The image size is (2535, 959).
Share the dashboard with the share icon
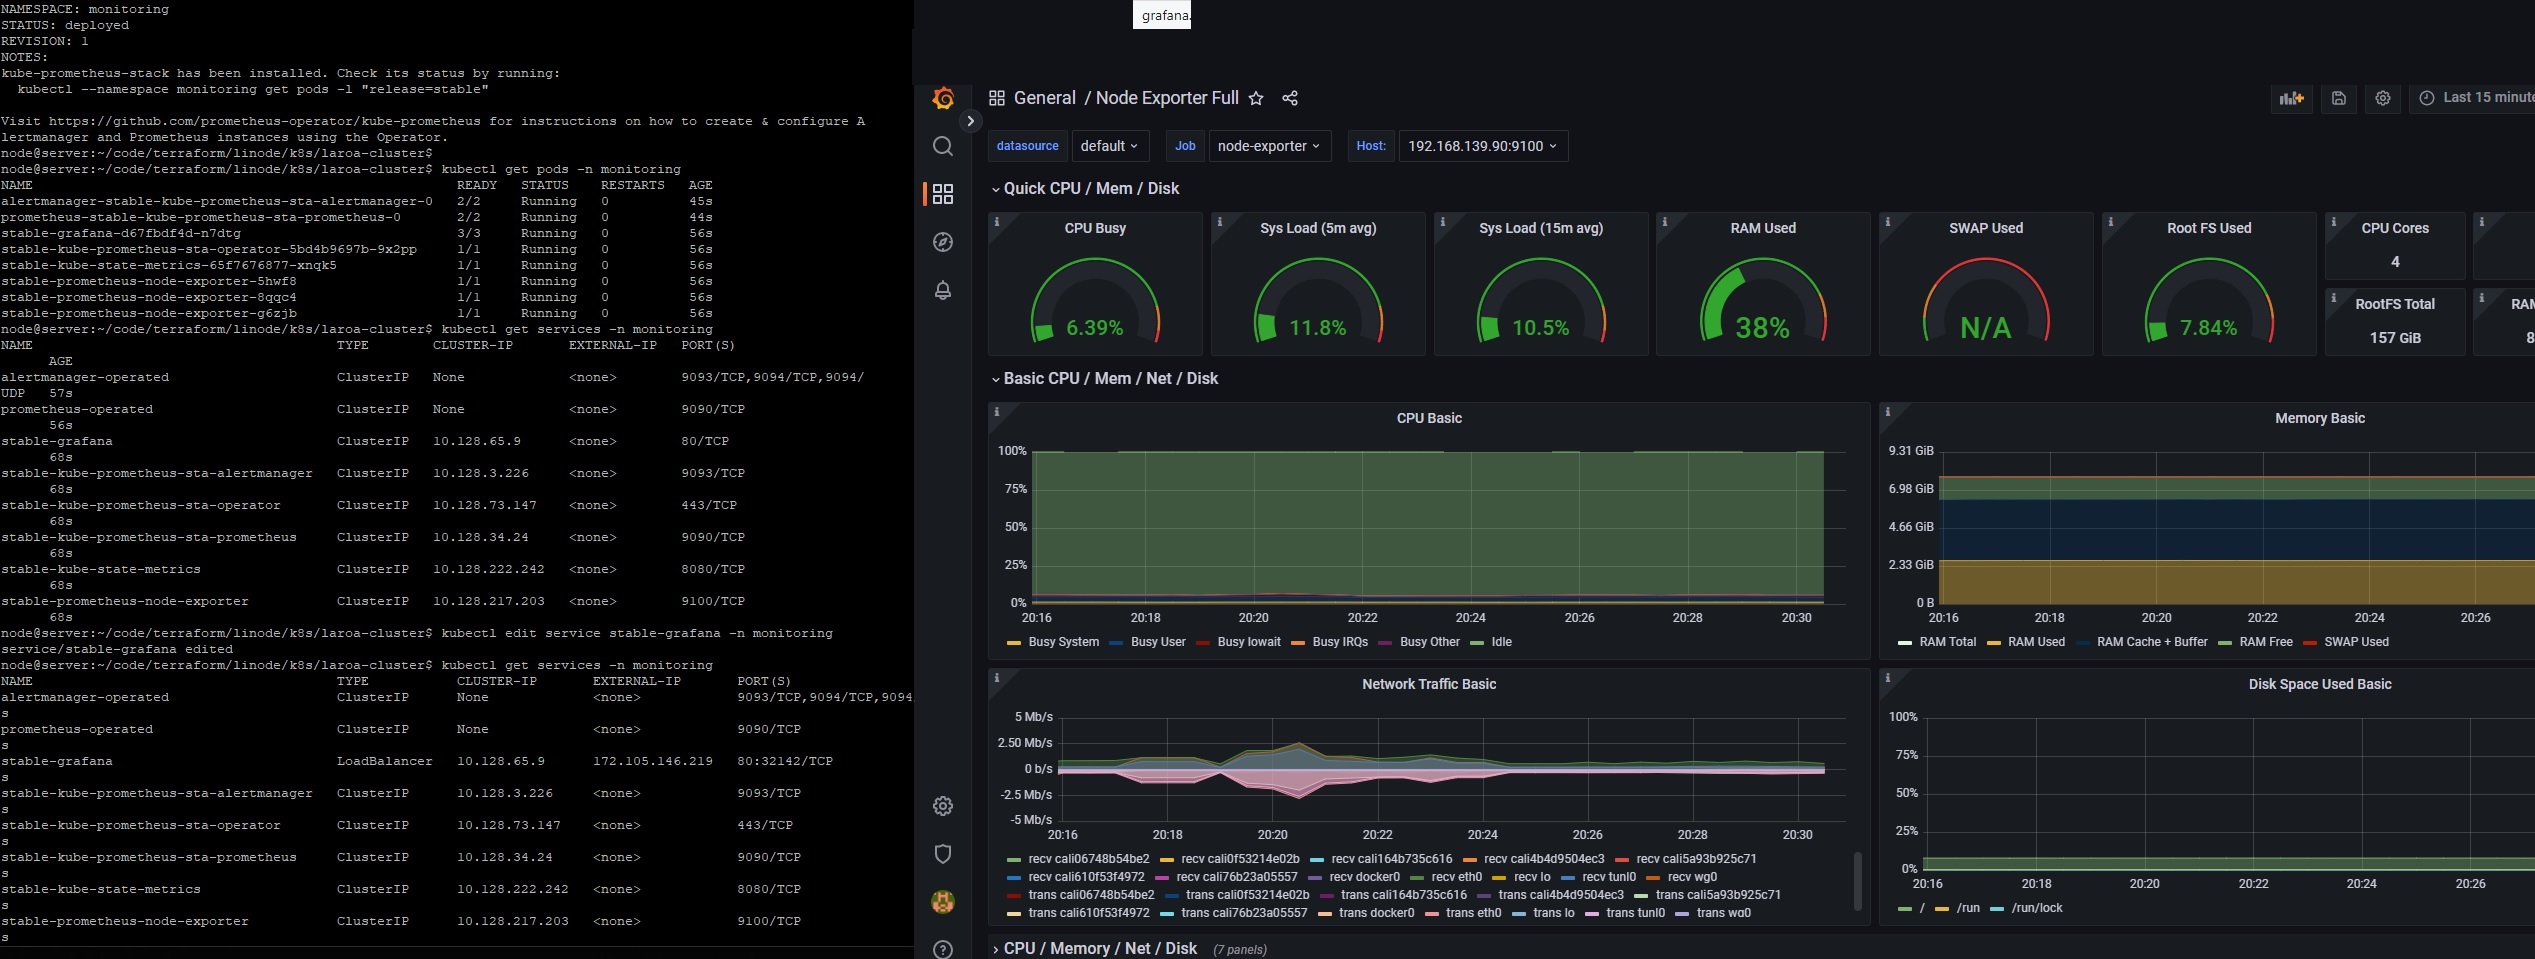tap(1290, 98)
